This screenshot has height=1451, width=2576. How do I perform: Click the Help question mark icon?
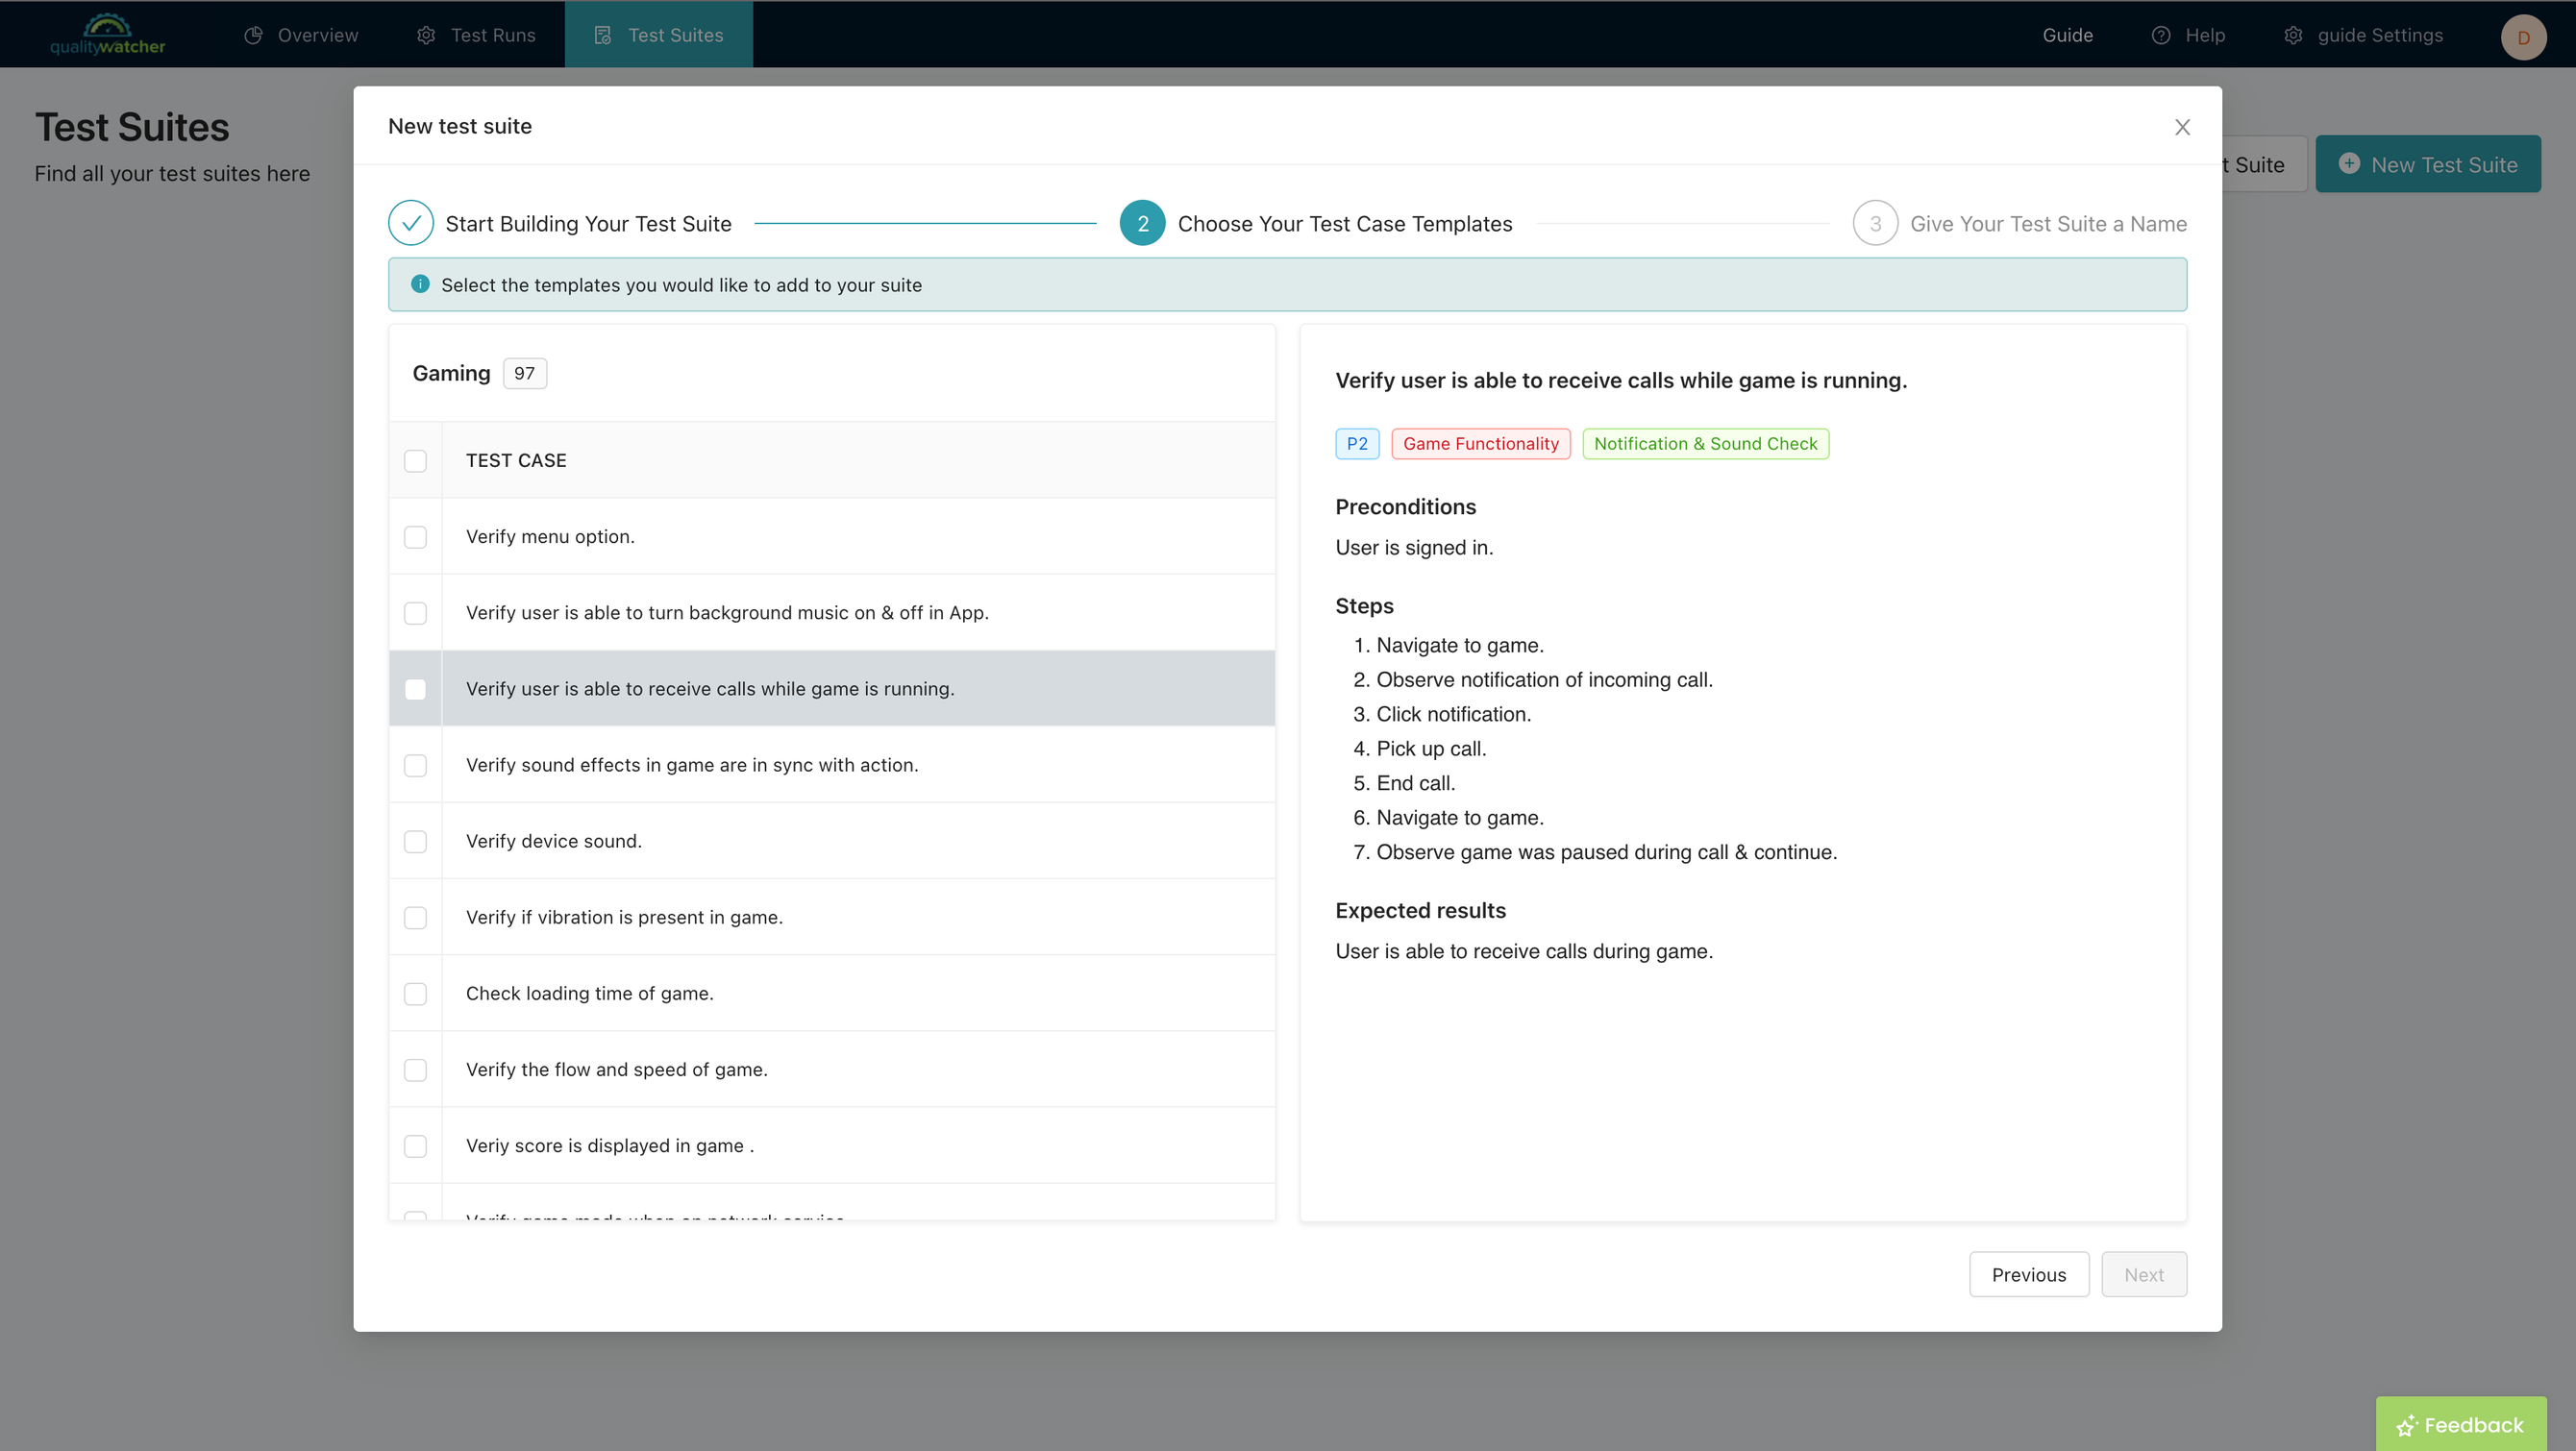[2161, 35]
